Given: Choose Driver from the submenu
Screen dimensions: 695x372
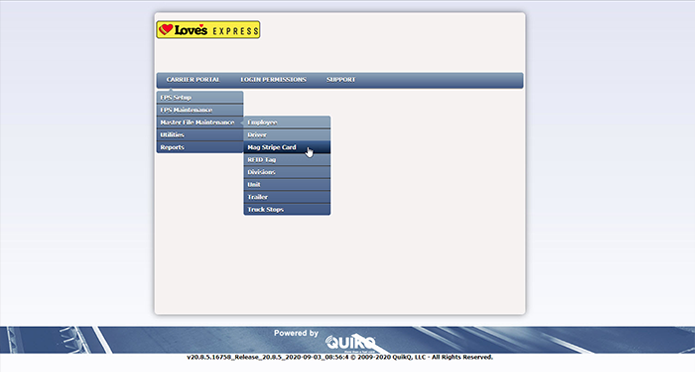Looking at the screenshot, I should coord(287,135).
